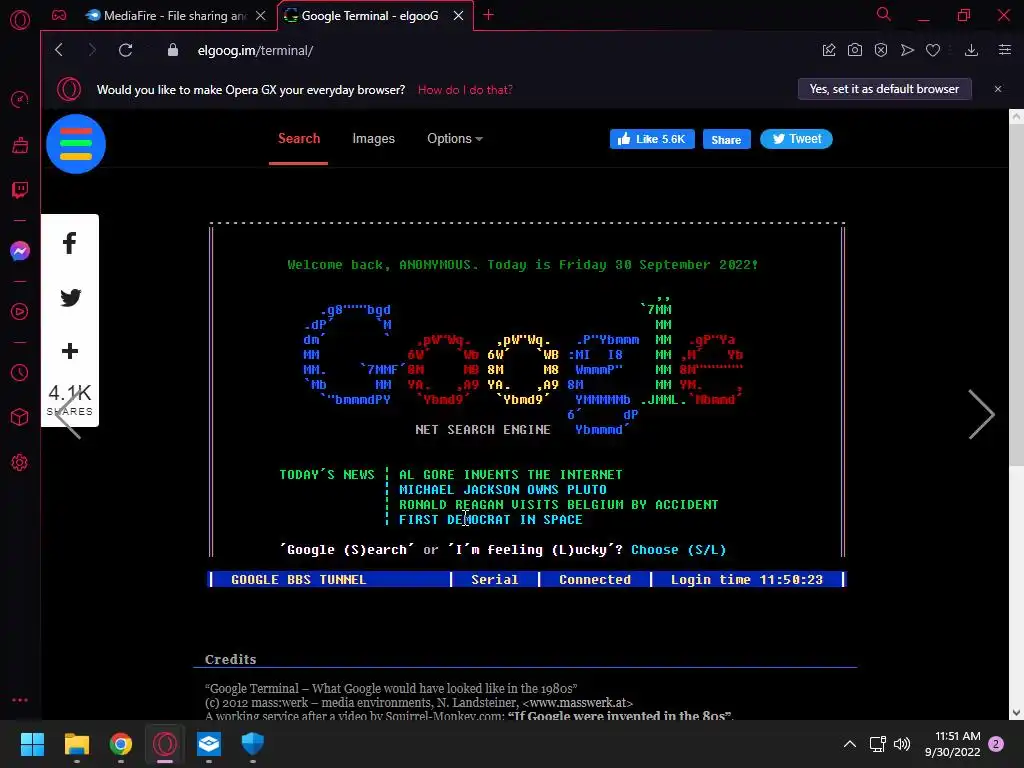
Task: Click Yes, set it as default browser
Action: click(884, 89)
